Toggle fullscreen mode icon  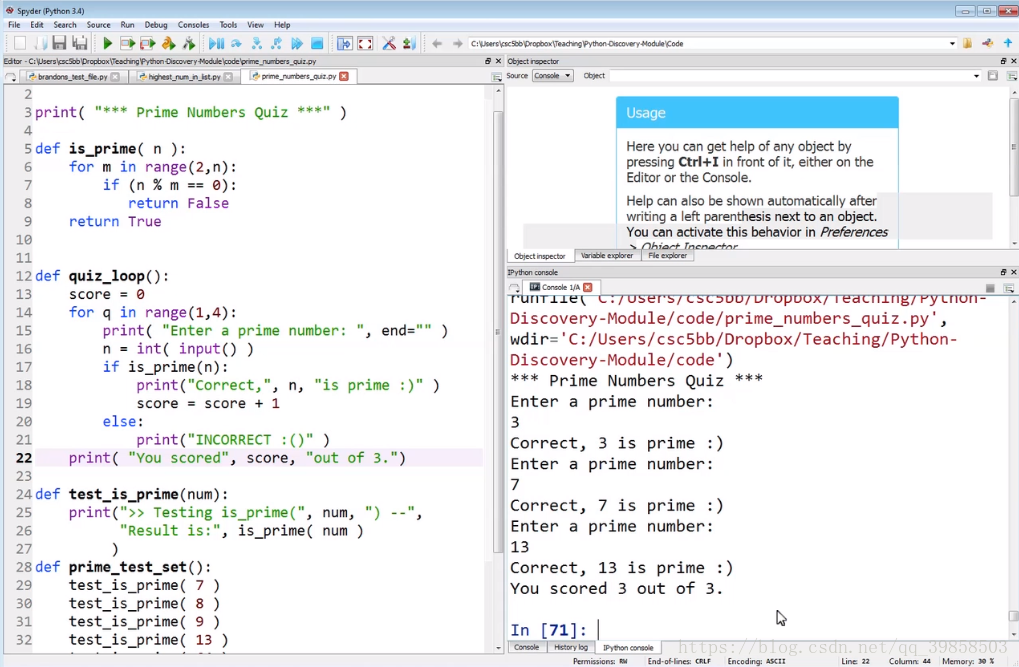pyautogui.click(x=365, y=44)
